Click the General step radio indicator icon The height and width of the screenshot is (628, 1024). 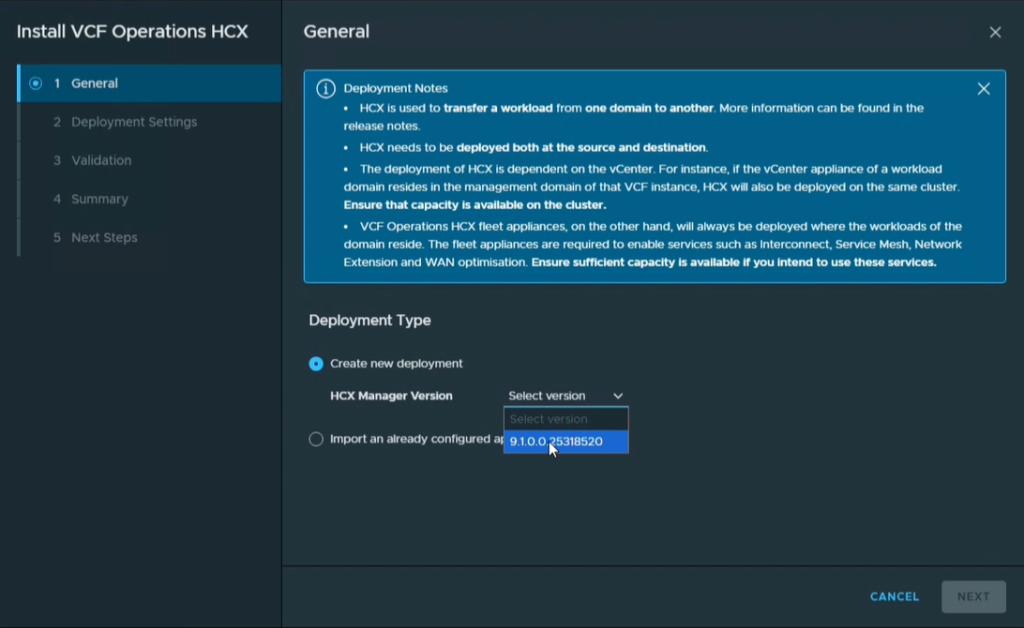pyautogui.click(x=35, y=83)
